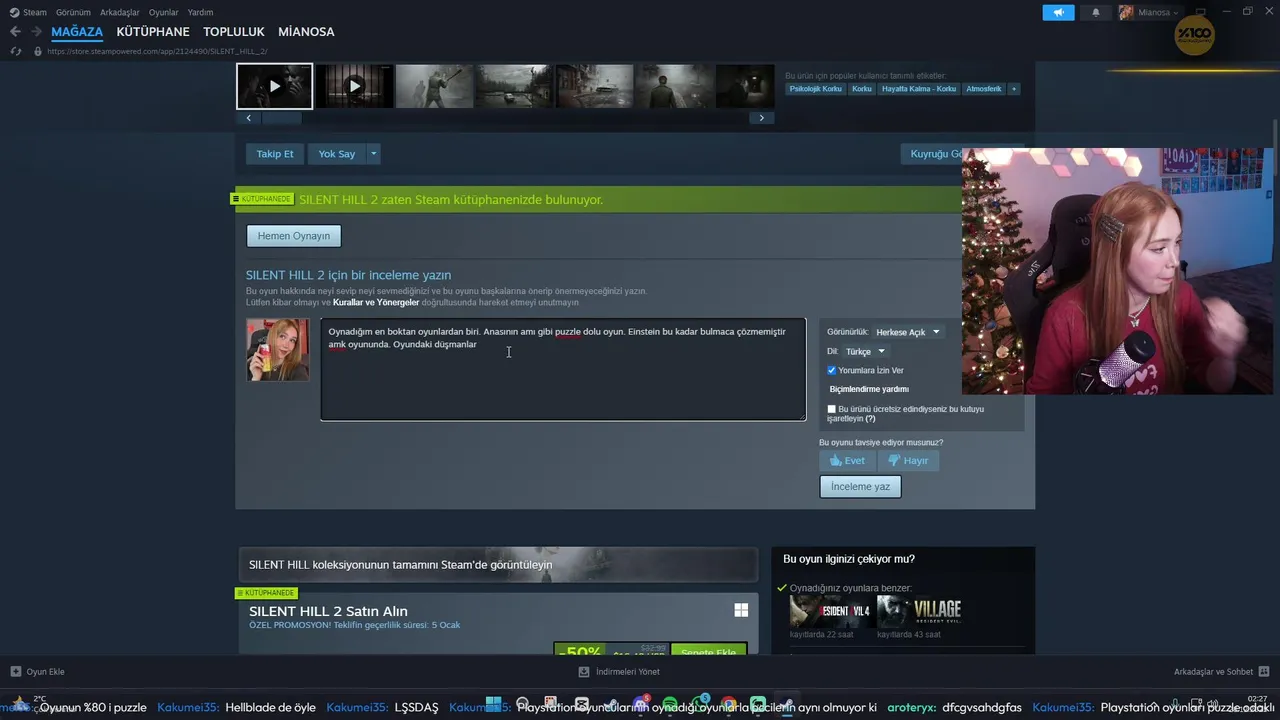Open the Resident Evil 4 similar game thumbnail

830,611
